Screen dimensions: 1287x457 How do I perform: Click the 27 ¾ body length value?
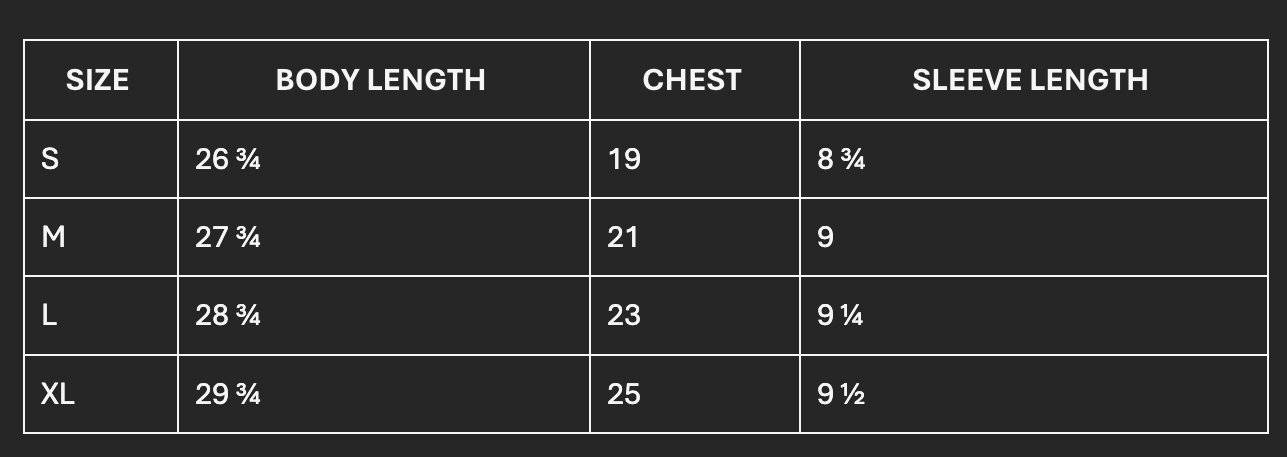coord(228,237)
